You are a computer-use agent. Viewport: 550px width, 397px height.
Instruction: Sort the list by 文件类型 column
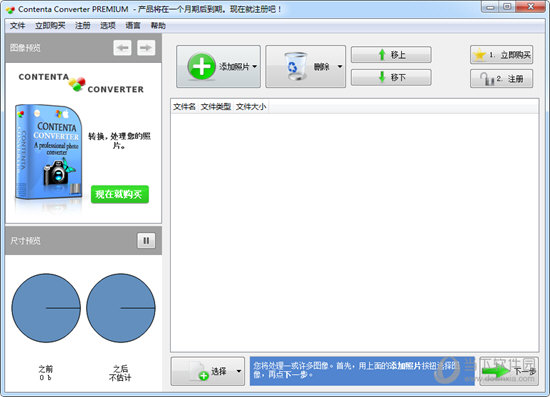click(216, 107)
